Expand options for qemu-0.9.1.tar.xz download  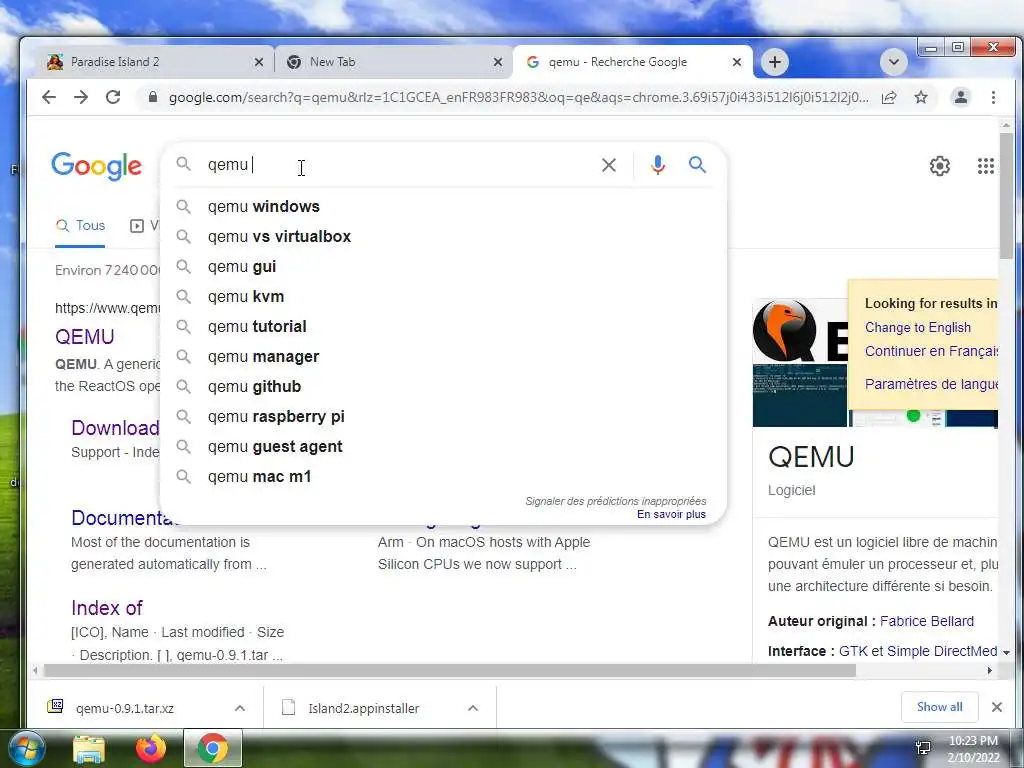pyautogui.click(x=240, y=708)
